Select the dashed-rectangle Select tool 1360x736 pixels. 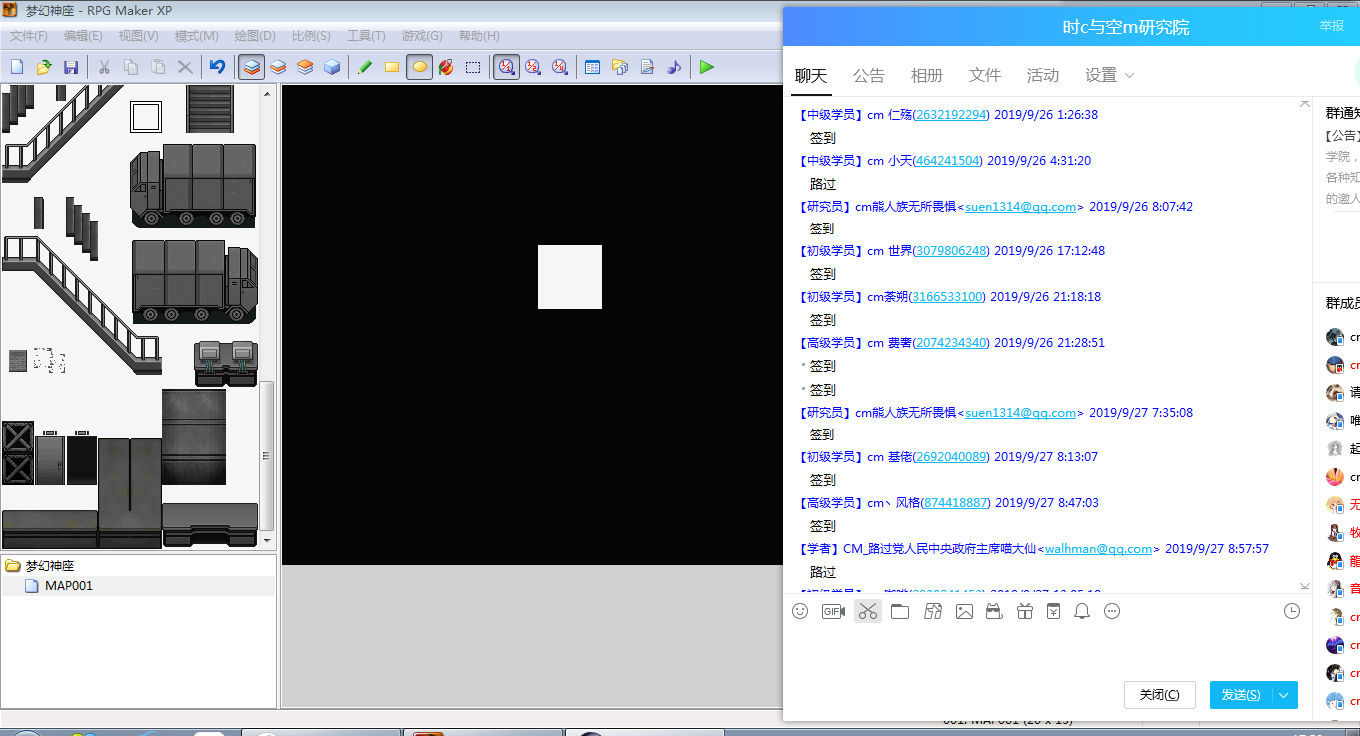point(473,67)
